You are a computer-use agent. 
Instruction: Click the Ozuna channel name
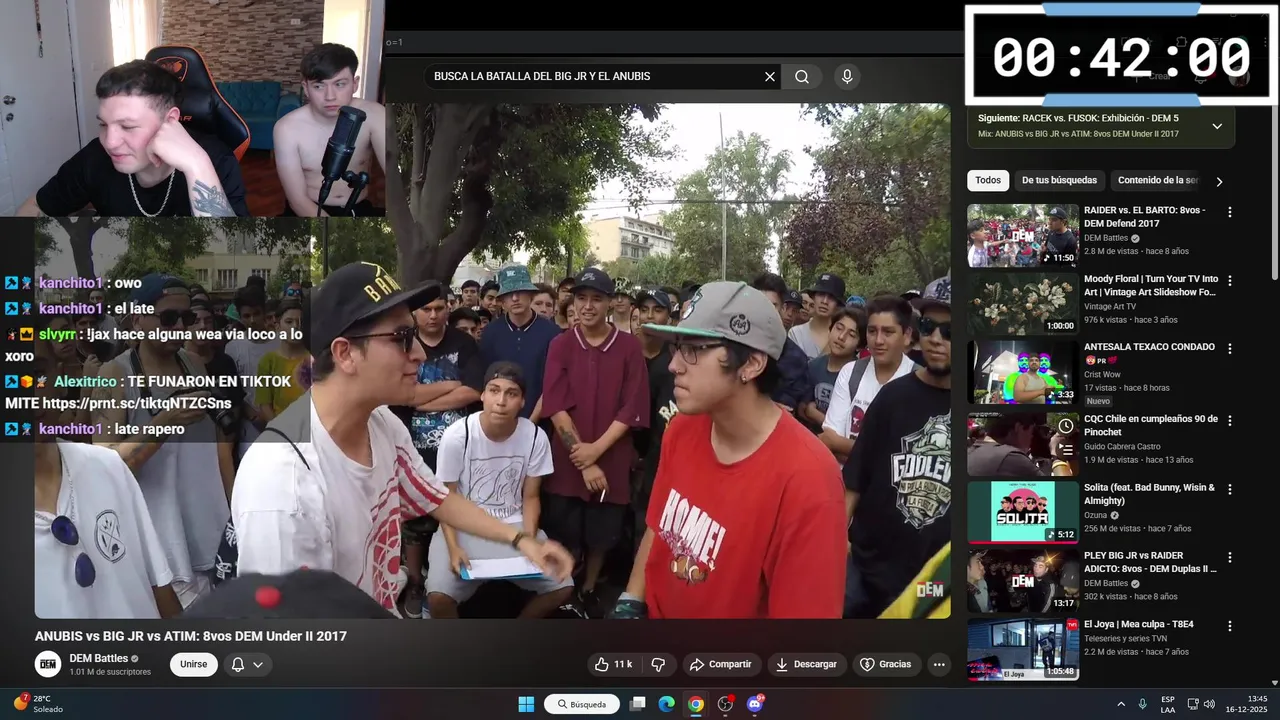(x=1096, y=516)
